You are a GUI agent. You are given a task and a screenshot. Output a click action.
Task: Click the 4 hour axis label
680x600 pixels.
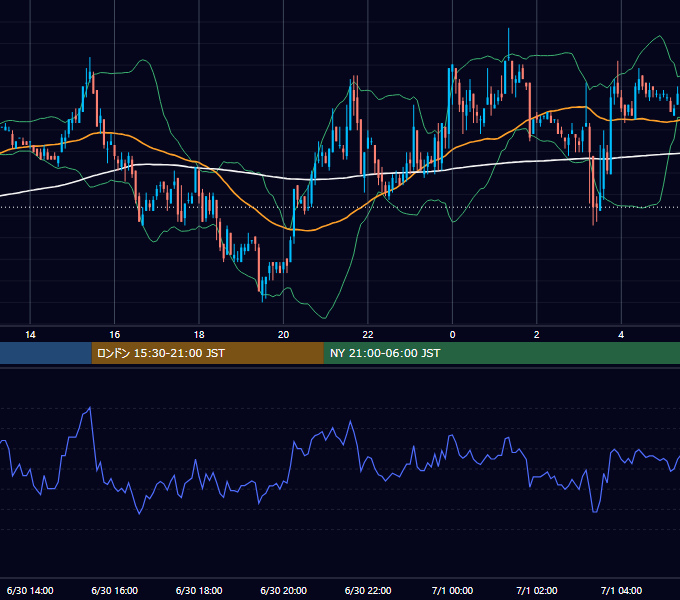[621, 335]
